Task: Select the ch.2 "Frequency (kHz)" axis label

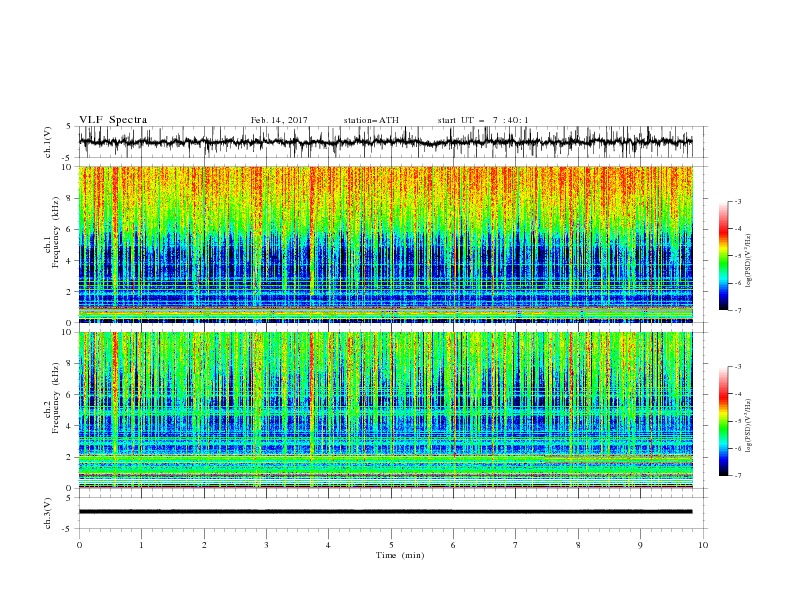Action: [55, 398]
